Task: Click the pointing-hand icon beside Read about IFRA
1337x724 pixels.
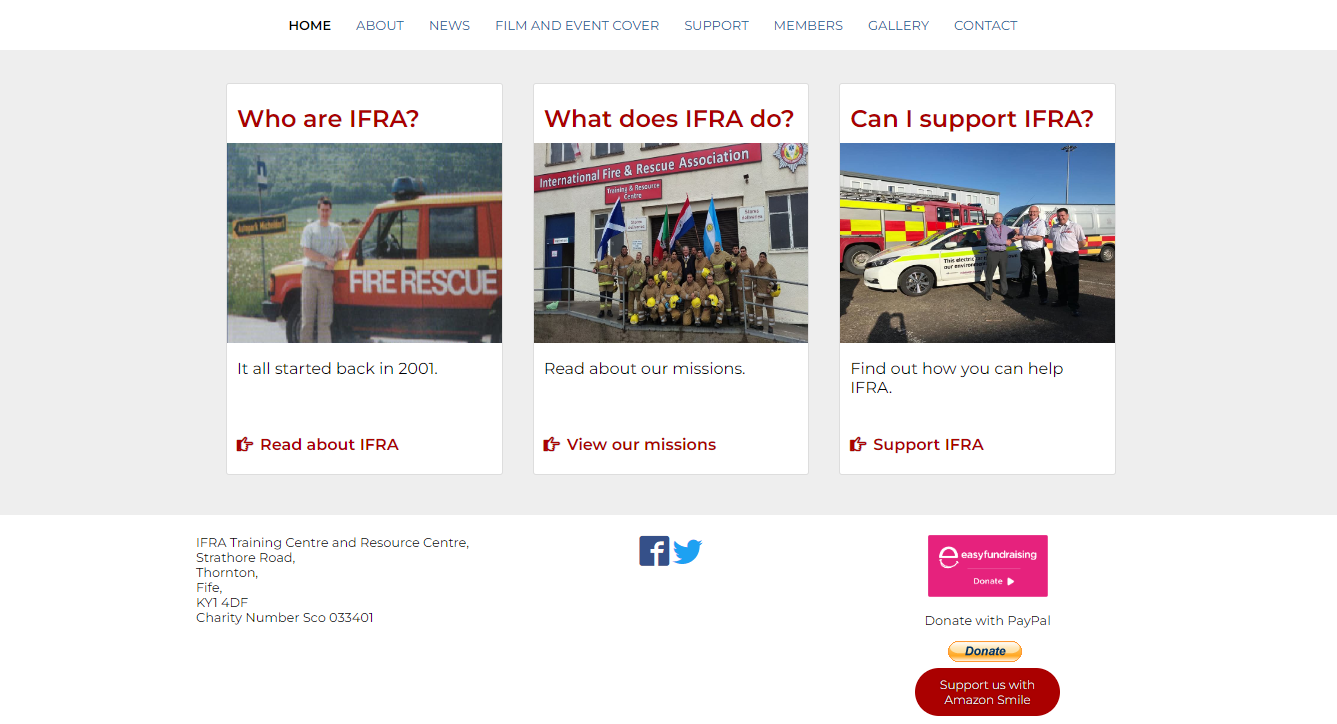Action: coord(245,444)
